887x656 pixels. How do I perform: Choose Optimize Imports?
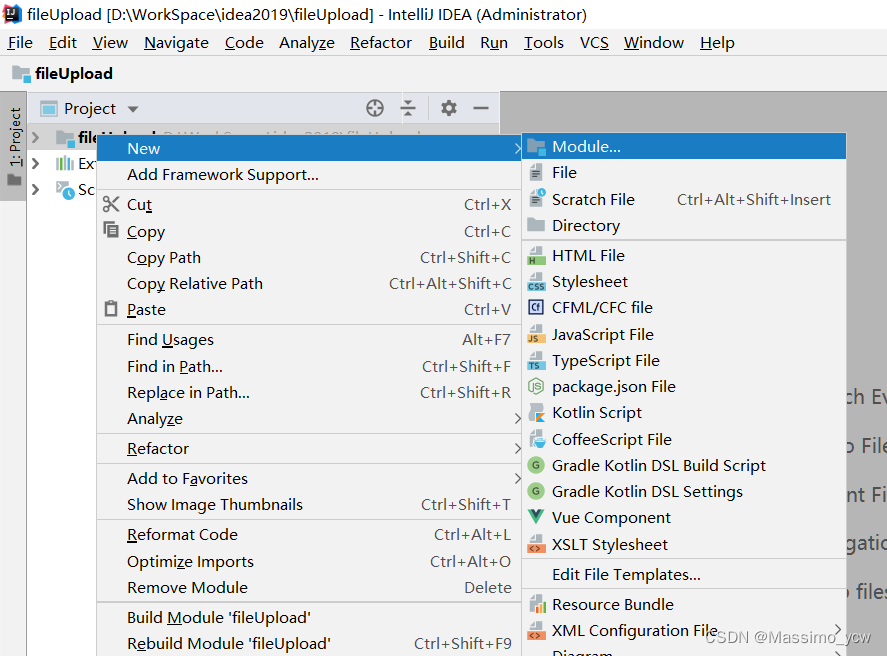[x=309, y=562]
